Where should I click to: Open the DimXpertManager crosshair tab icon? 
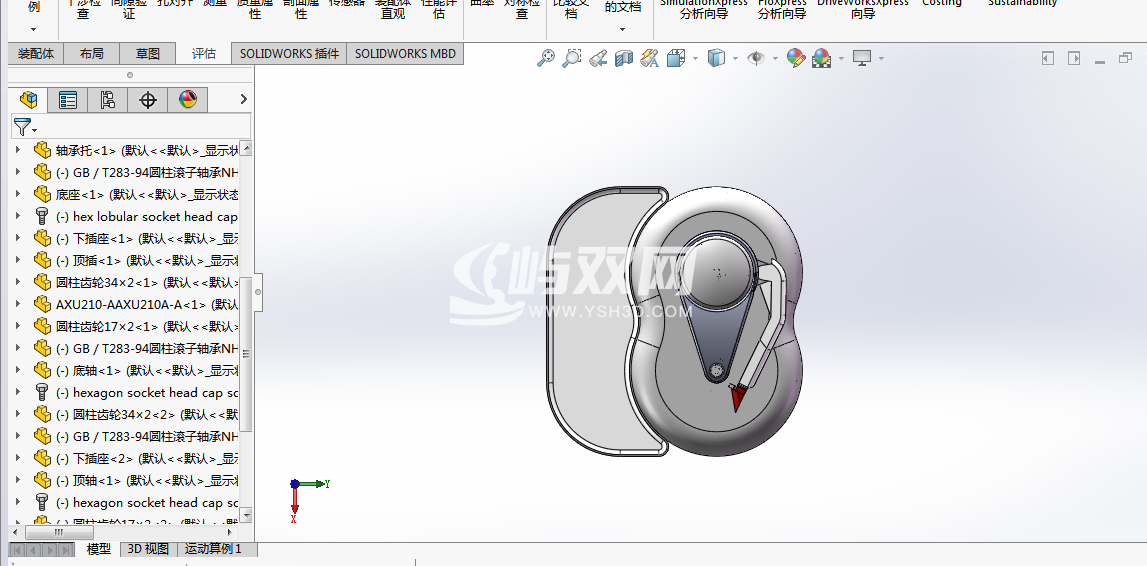click(148, 99)
